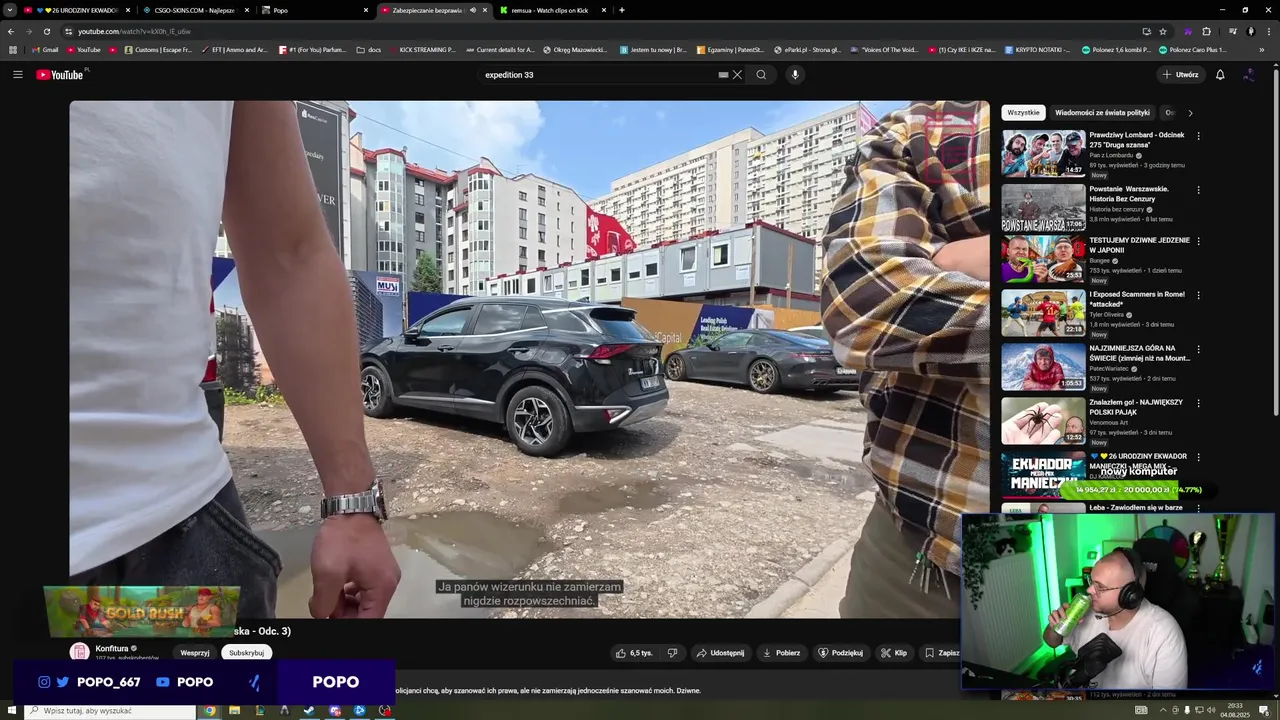Open Powstanie Warszawskie video thumbnail
The width and height of the screenshot is (1280, 720).
coord(1043,207)
